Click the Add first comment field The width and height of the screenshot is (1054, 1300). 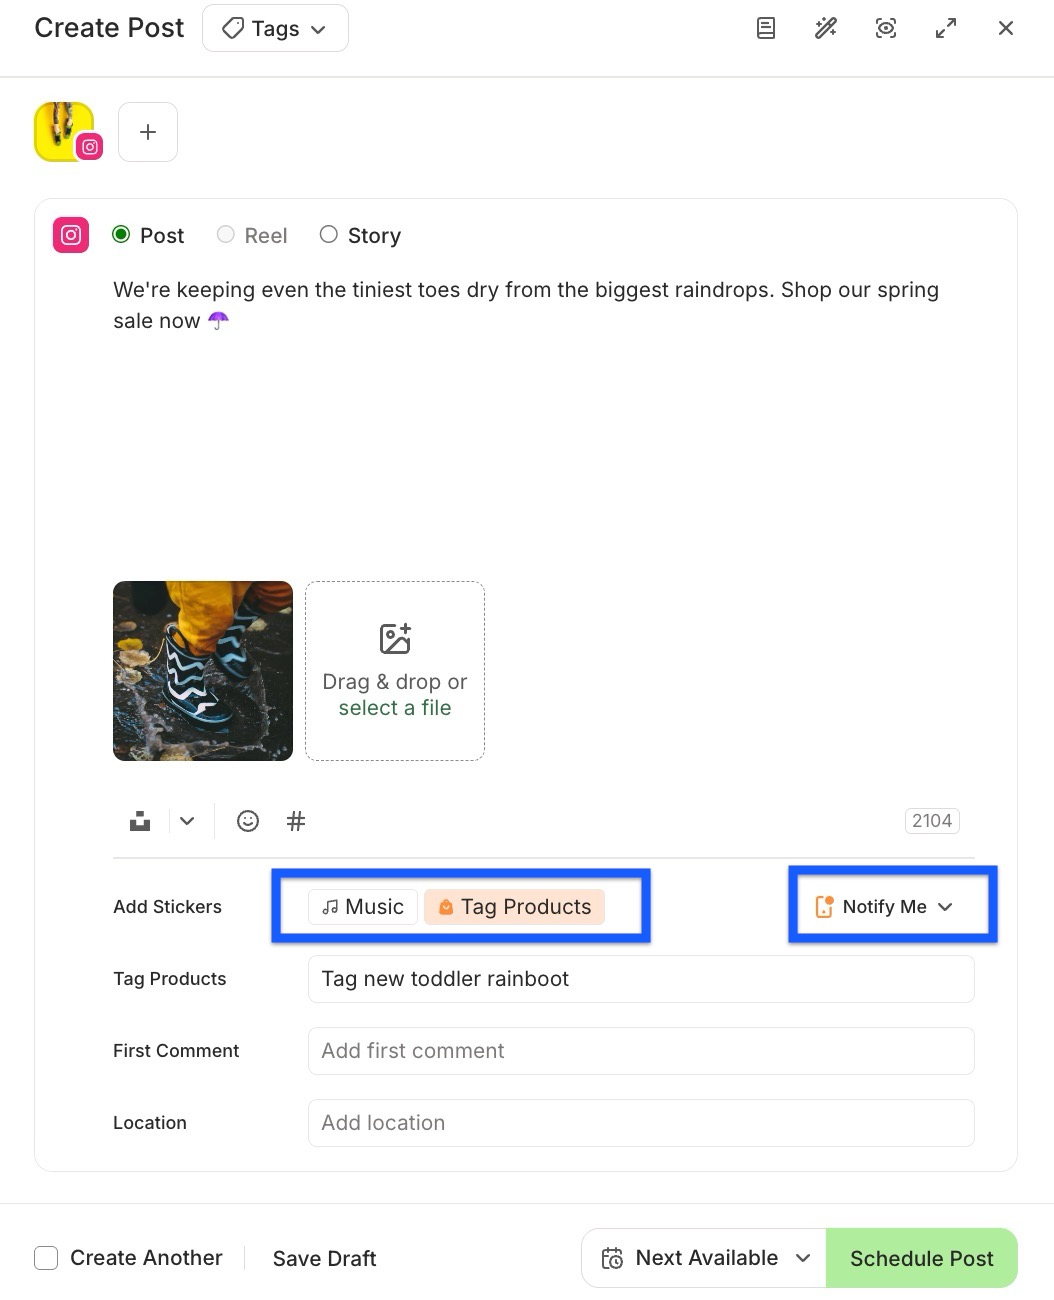coord(641,1050)
